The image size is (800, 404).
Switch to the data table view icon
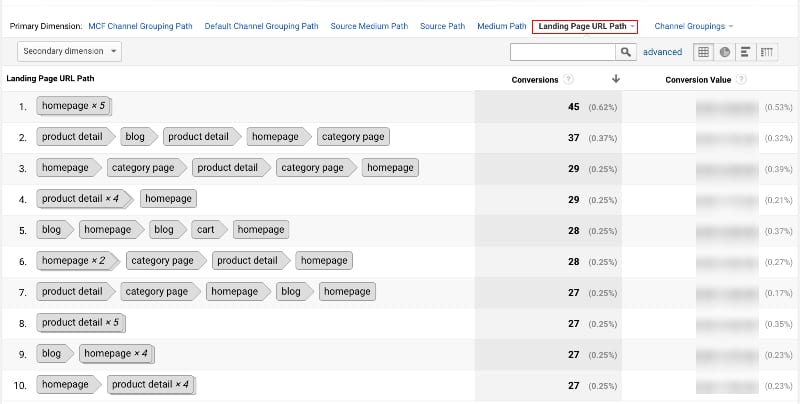(703, 52)
